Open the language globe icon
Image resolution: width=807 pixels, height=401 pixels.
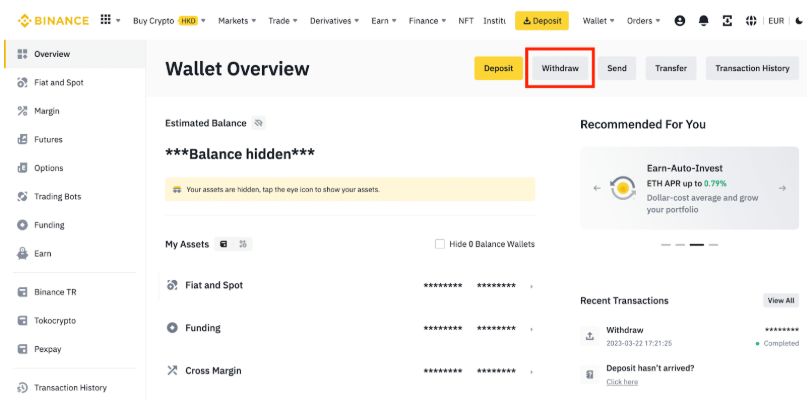[751, 20]
